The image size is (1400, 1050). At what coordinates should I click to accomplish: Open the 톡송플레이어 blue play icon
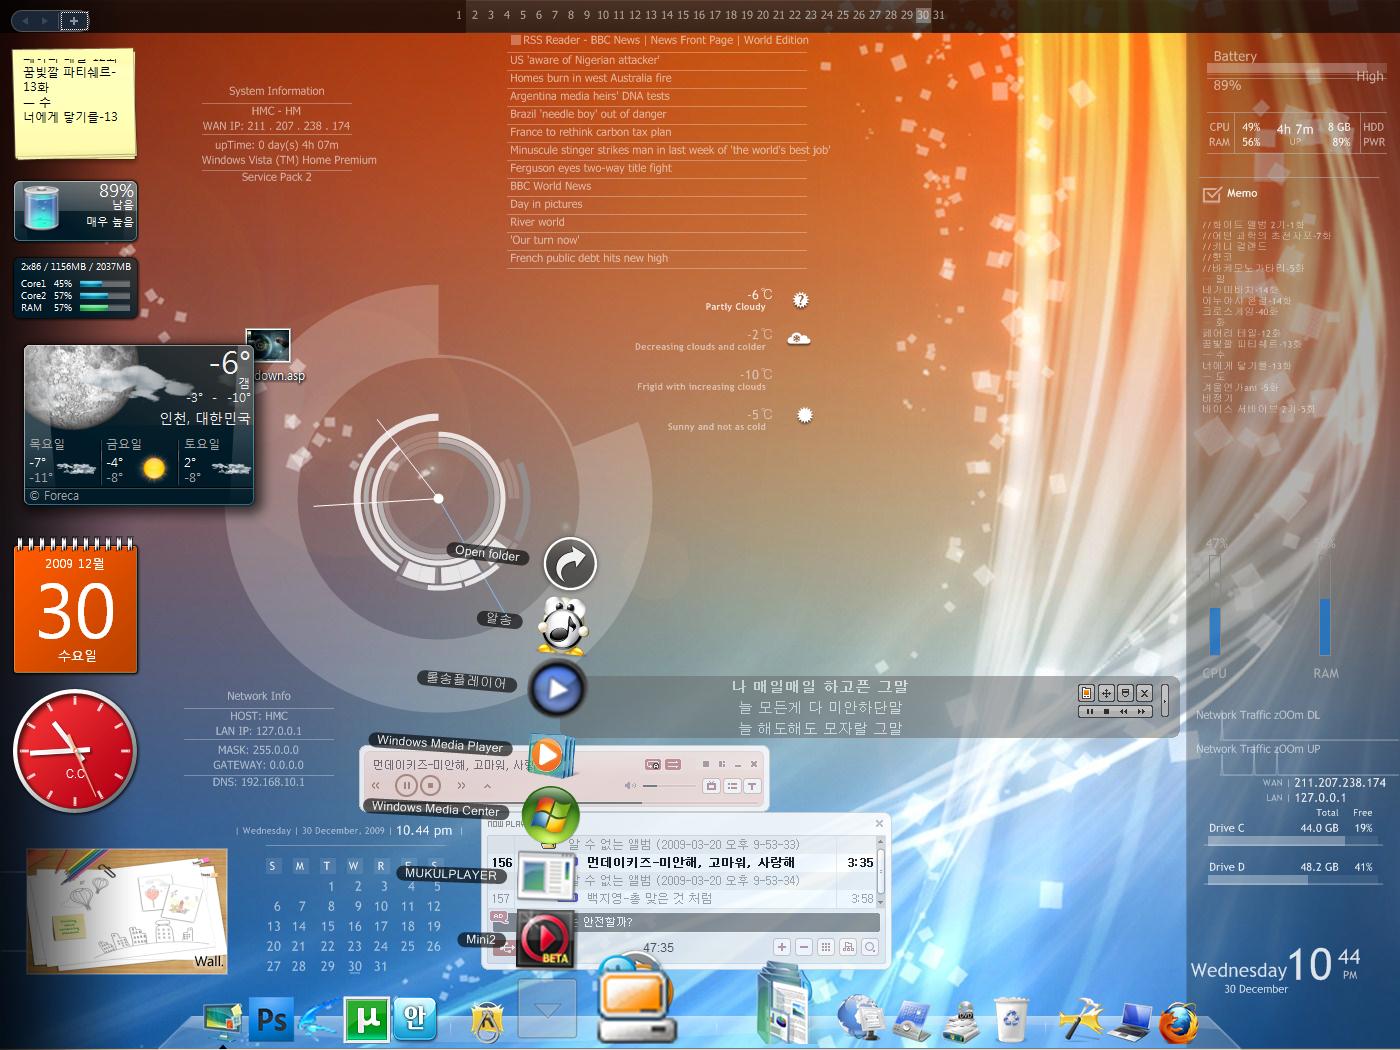(557, 688)
